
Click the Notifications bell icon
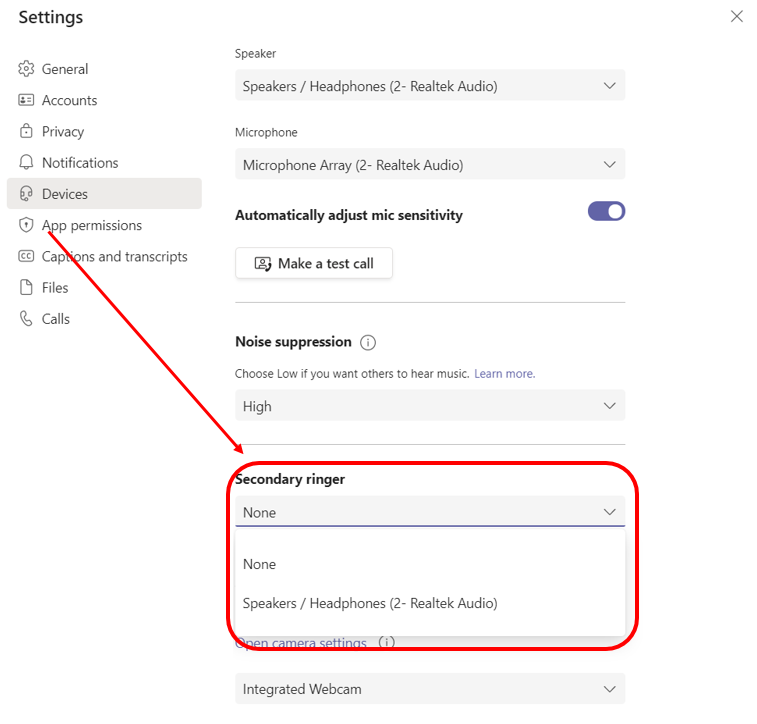coord(26,162)
